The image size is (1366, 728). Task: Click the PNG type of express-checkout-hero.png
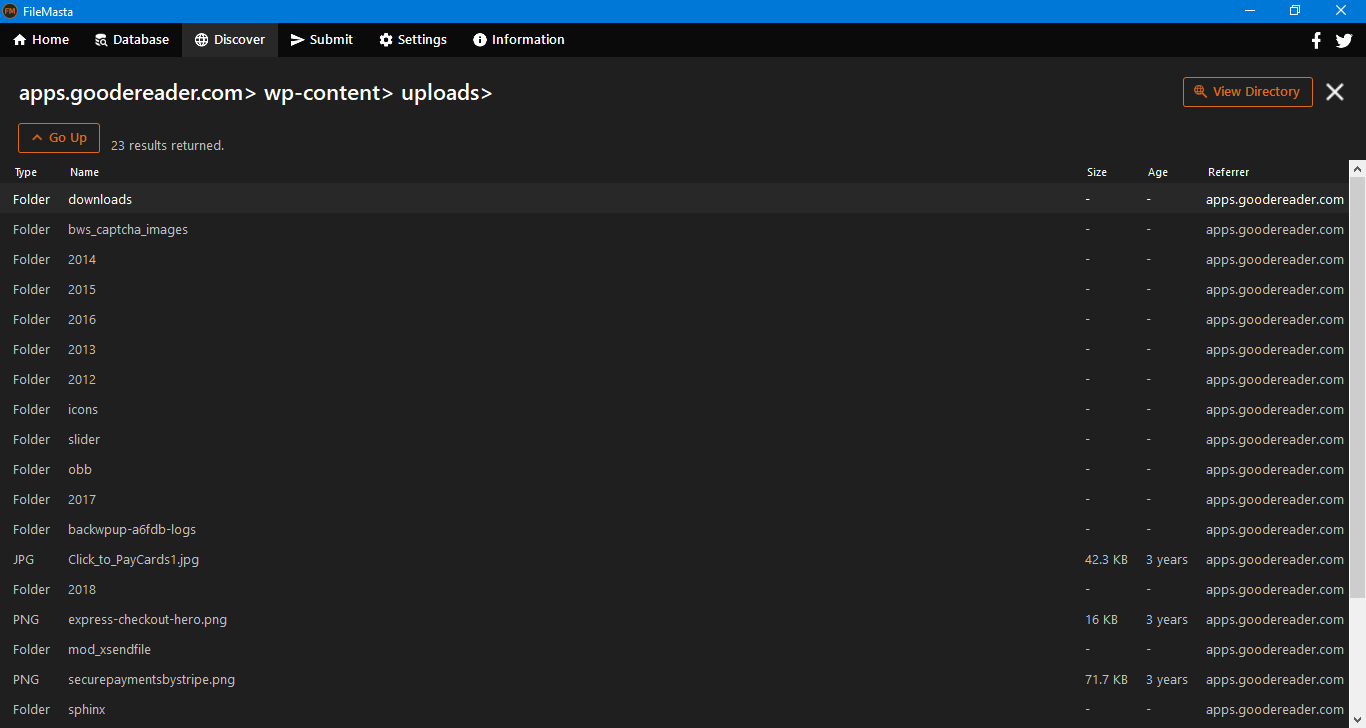point(26,620)
